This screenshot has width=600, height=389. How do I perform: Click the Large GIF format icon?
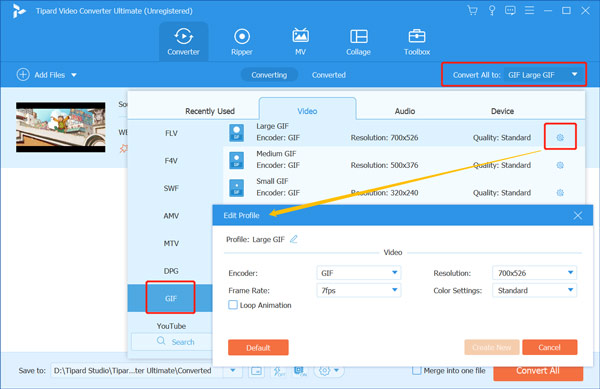click(236, 133)
